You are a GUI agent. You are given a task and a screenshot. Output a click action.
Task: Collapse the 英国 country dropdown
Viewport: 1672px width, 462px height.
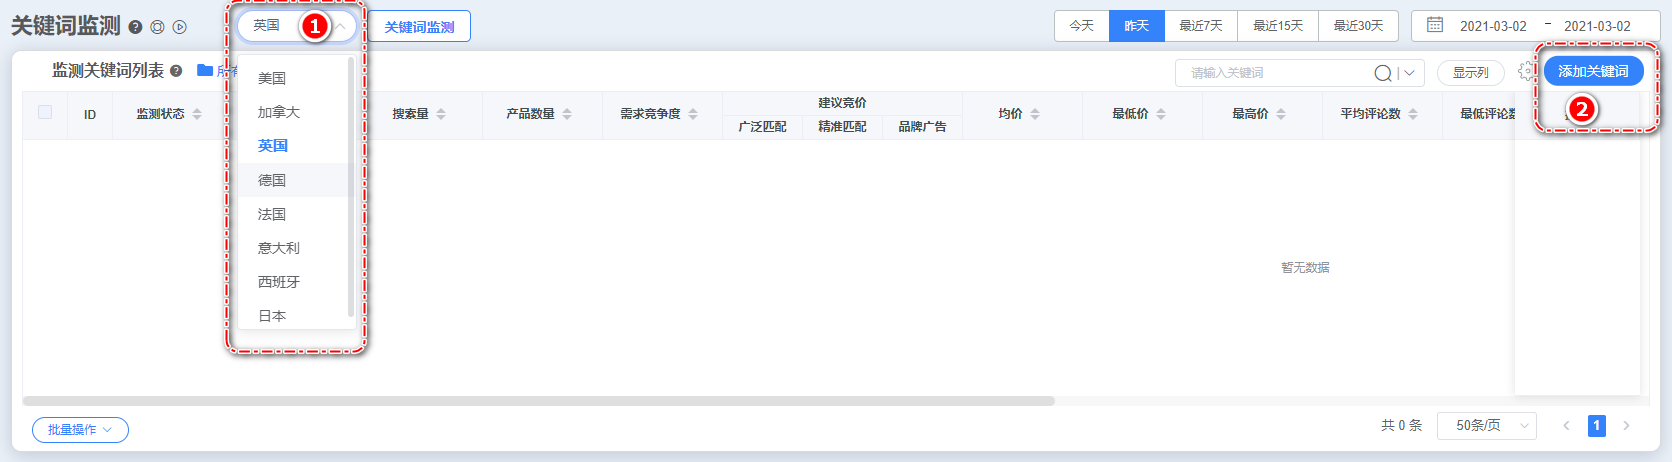(x=340, y=26)
